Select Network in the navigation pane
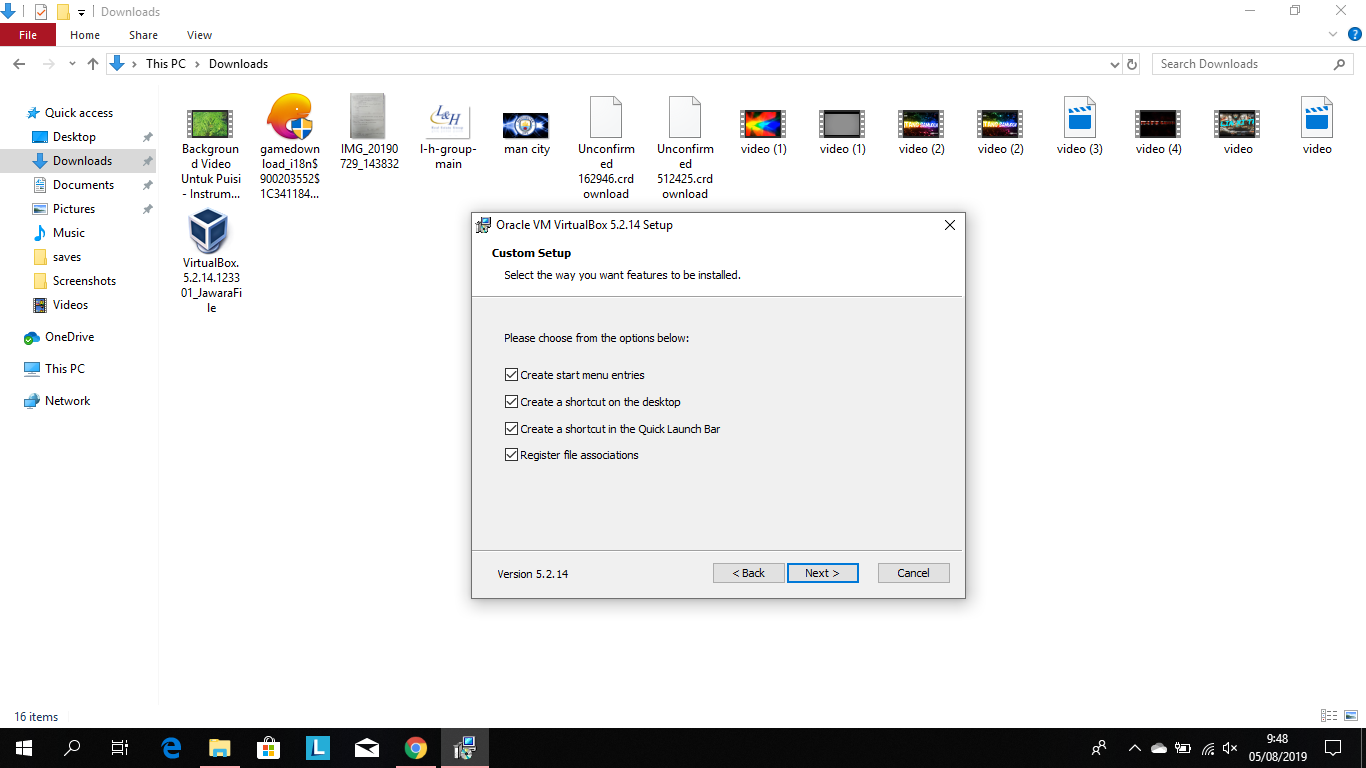This screenshot has width=1366, height=768. pyautogui.click(x=67, y=401)
